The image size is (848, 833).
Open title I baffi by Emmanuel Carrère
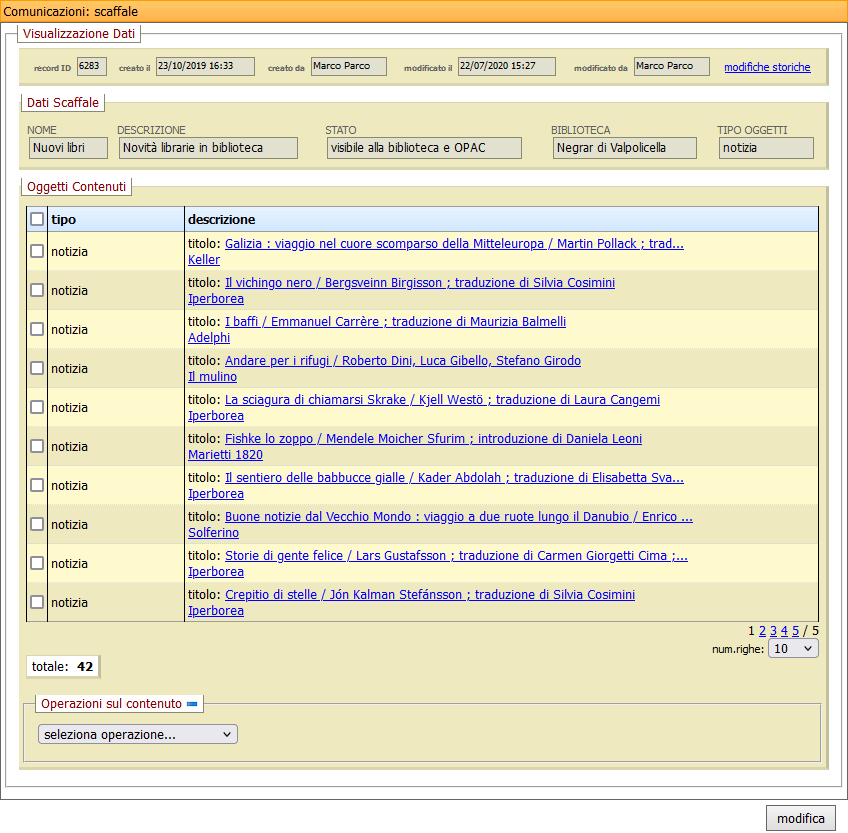tap(395, 322)
